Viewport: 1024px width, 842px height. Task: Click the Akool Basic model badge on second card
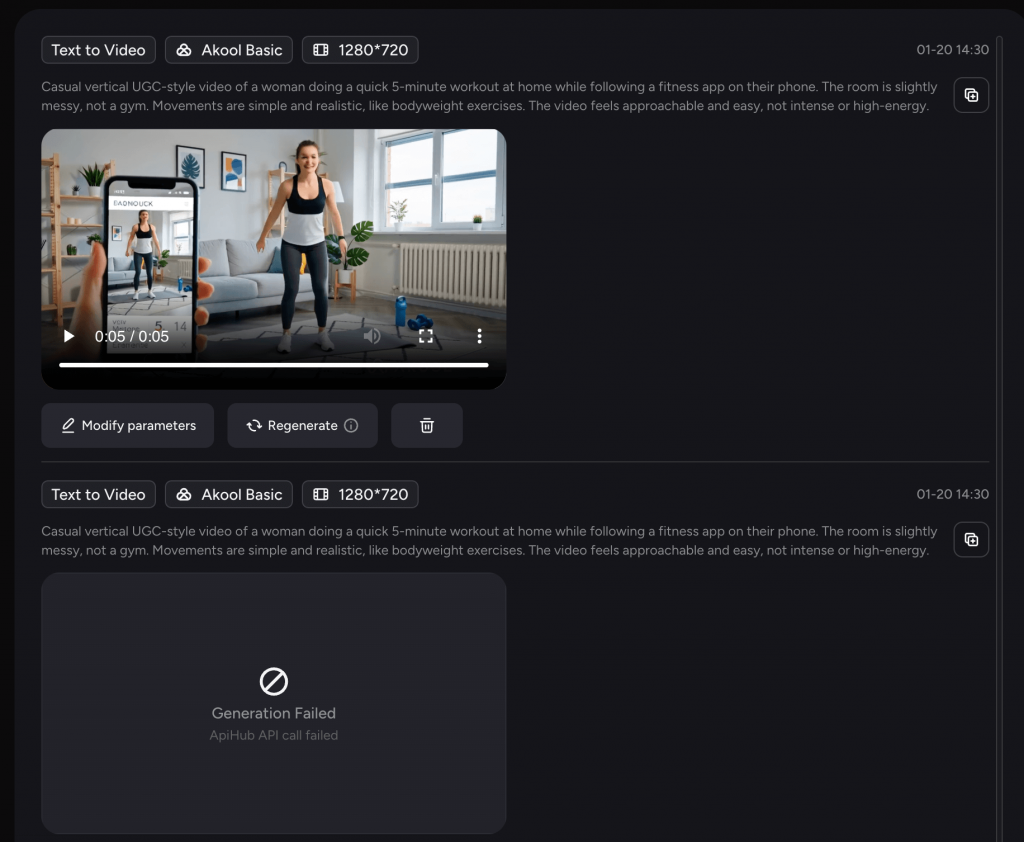[228, 493]
